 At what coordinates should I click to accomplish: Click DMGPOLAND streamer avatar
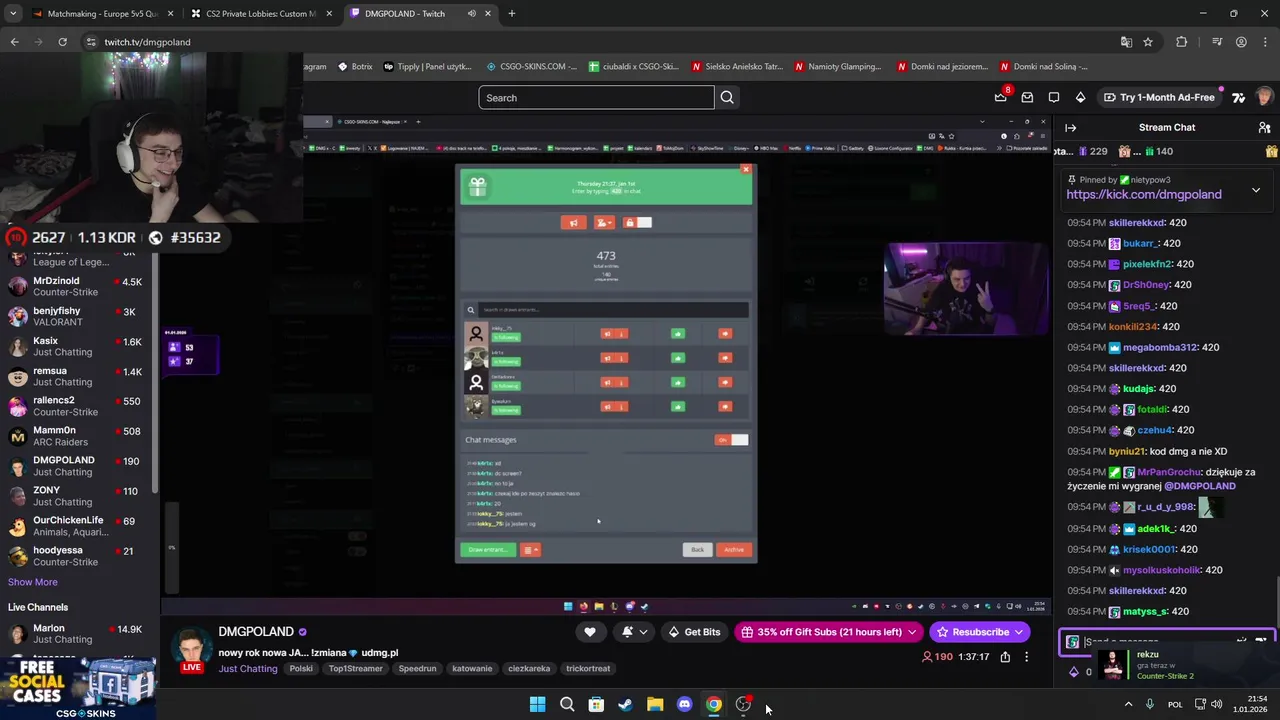(190, 649)
